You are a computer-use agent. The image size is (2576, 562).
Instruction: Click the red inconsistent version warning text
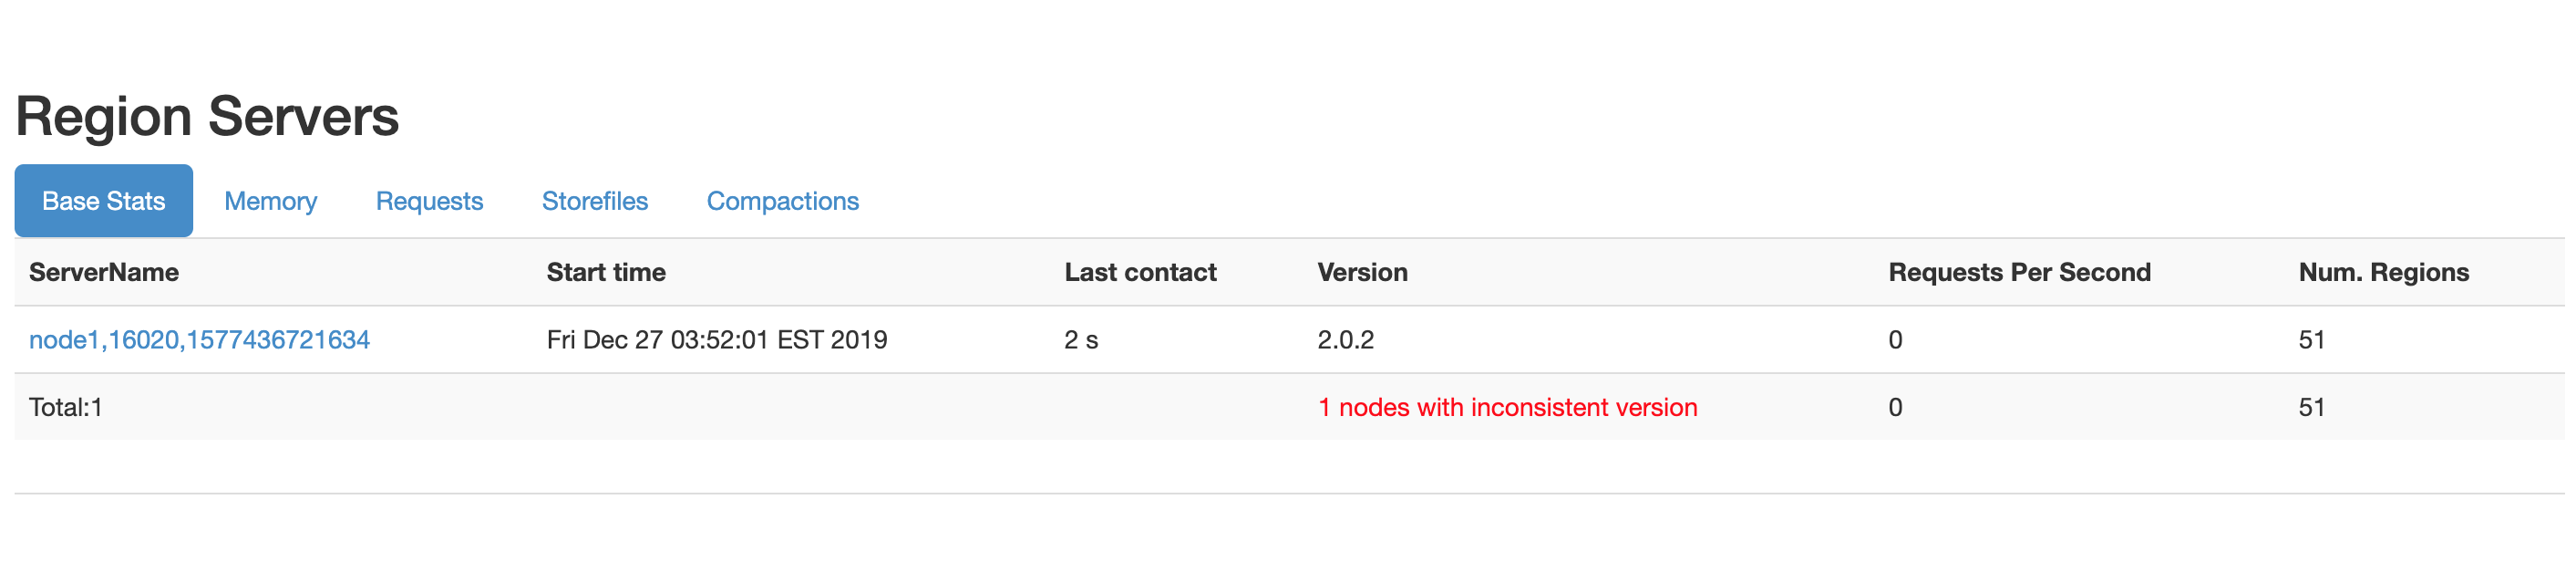(x=1507, y=407)
